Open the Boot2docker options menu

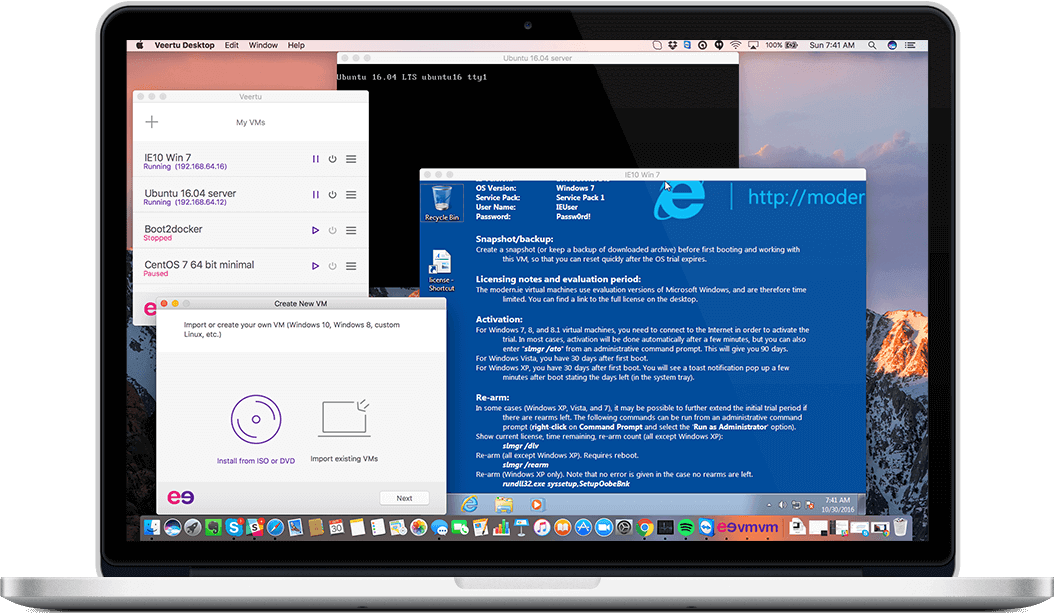(351, 231)
